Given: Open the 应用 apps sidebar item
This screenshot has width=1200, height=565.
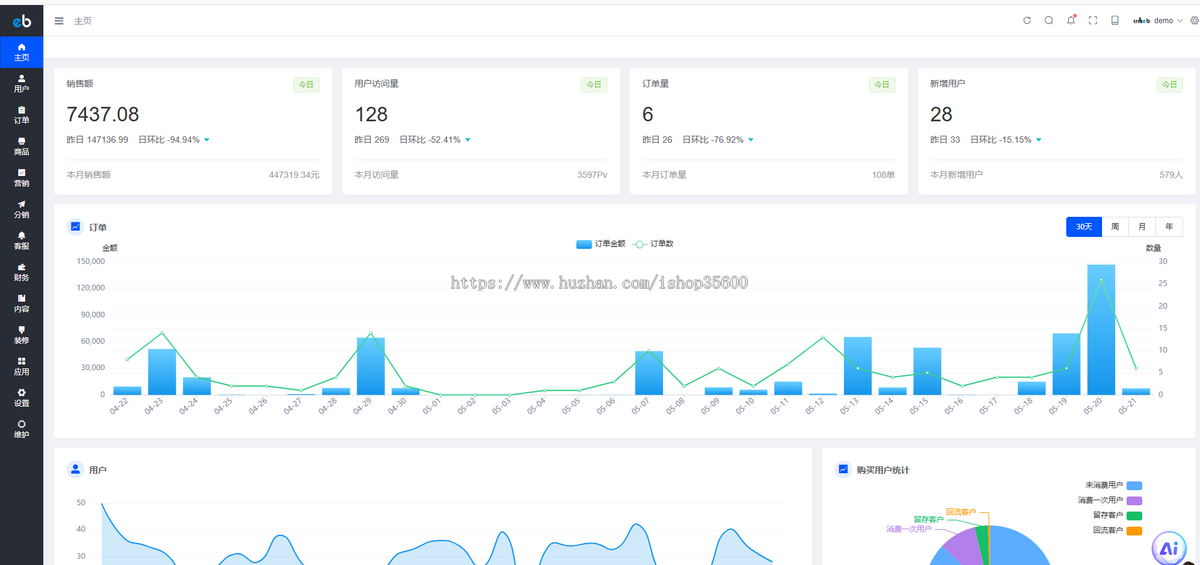Looking at the screenshot, I should 21,366.
